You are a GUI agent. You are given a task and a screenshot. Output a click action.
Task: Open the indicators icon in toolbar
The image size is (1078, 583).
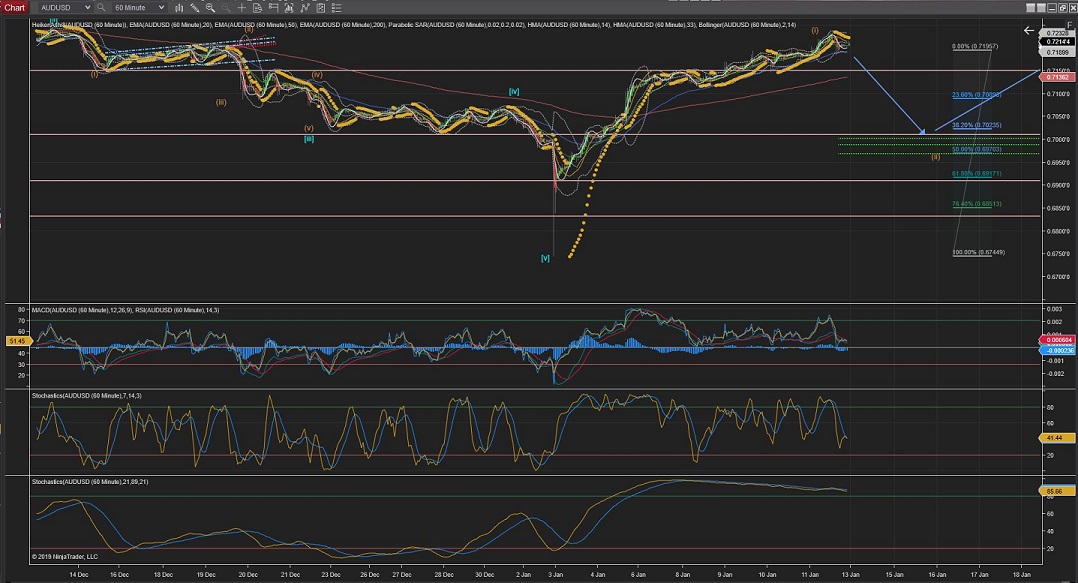tap(289, 8)
